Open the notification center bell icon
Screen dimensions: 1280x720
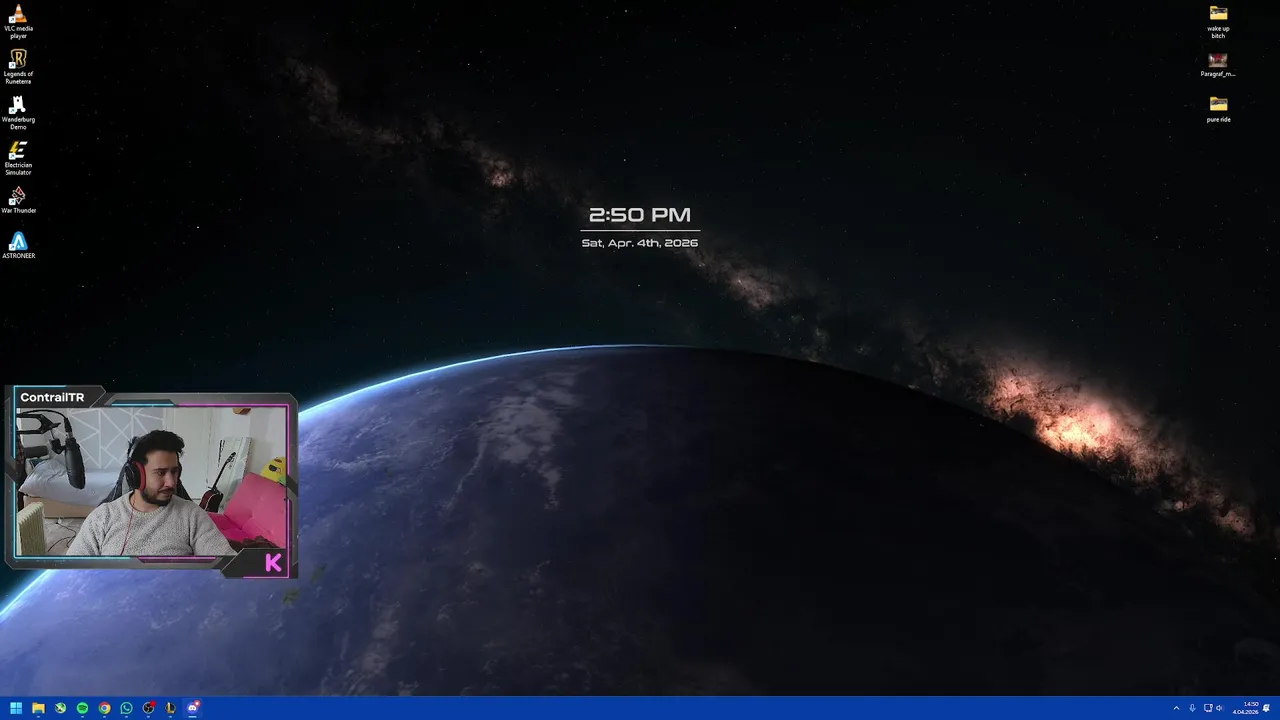tap(1267, 708)
